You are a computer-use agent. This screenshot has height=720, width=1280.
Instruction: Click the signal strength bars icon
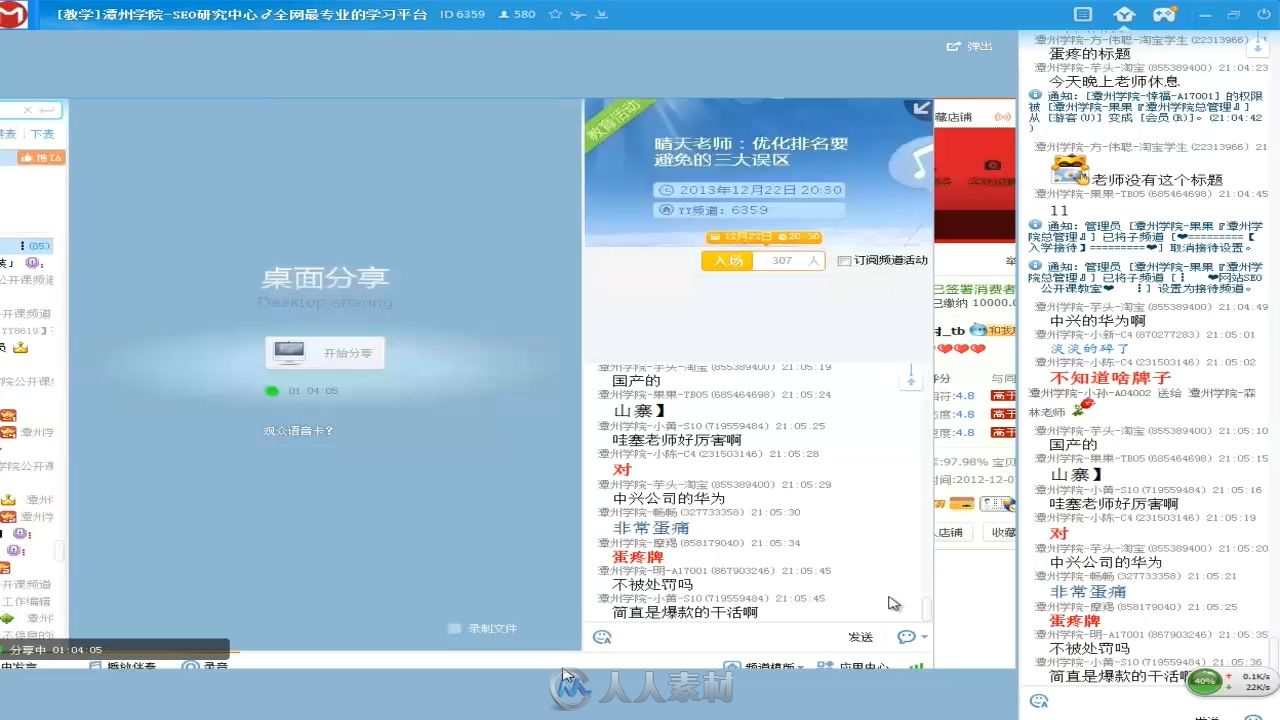pyautogui.click(x=916, y=666)
